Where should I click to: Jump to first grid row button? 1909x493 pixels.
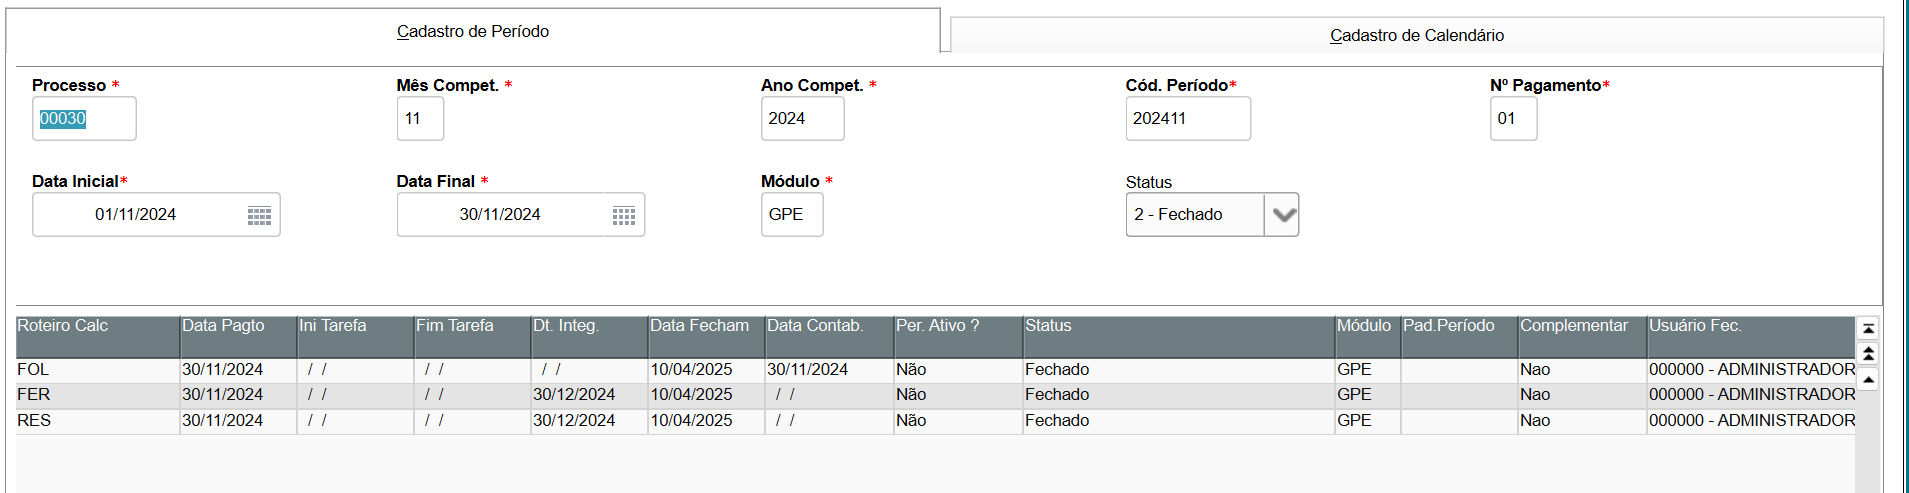1868,329
